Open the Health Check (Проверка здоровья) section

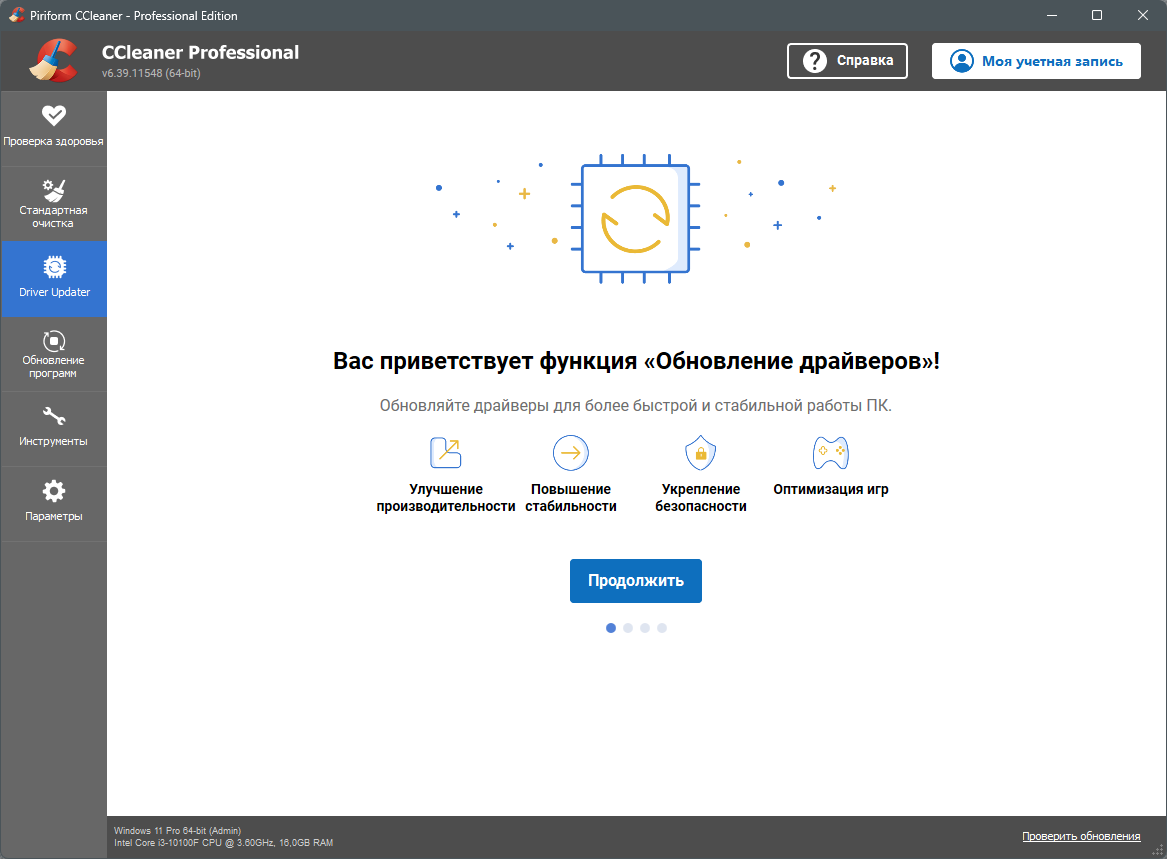point(54,128)
